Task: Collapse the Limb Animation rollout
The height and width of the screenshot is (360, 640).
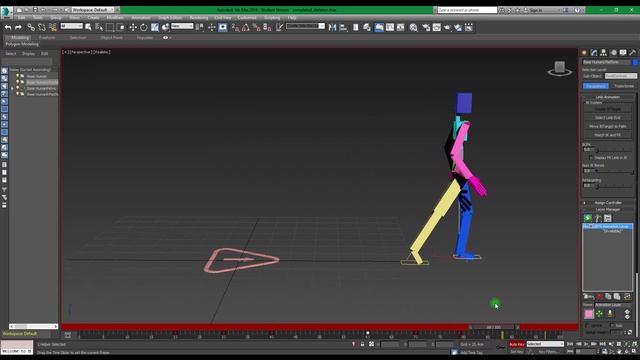Action: coord(608,97)
